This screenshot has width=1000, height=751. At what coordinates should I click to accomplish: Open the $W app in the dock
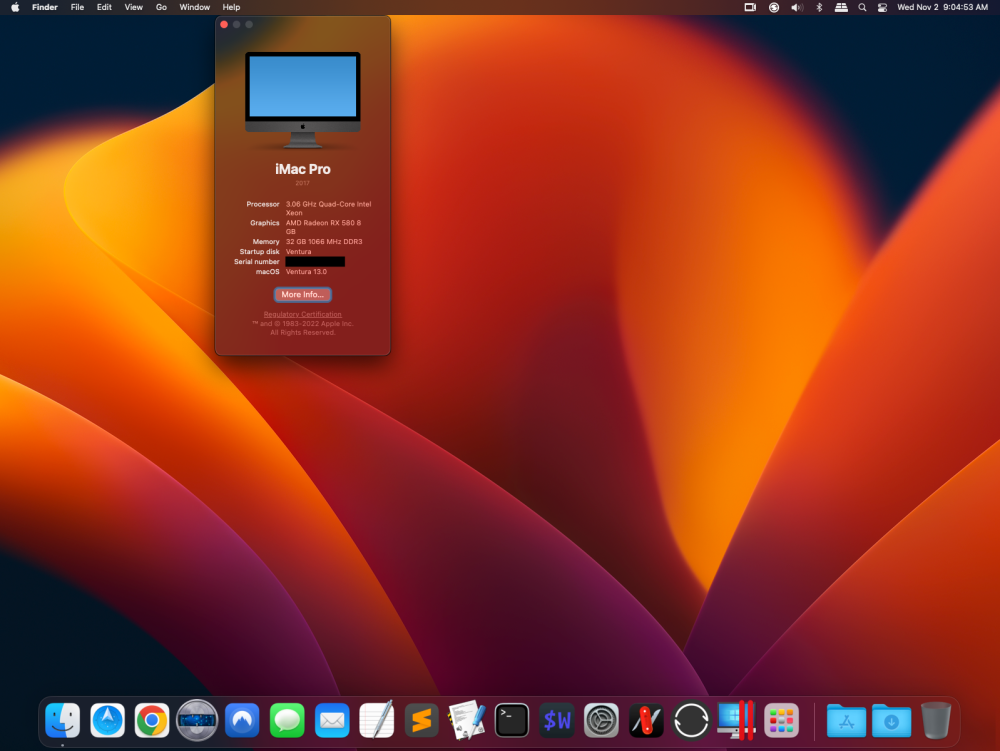(557, 720)
